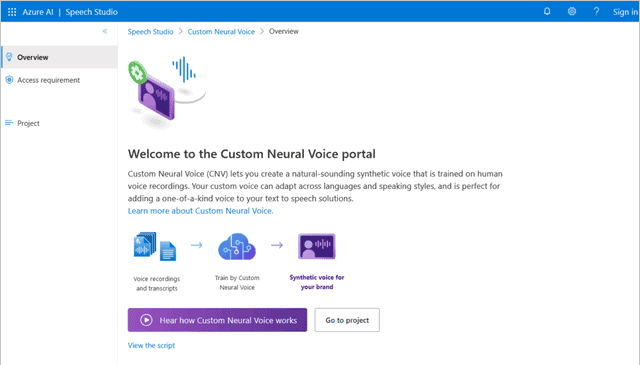Screen dimensions: 640x365
Task: Select Overview in the sidebar
Action: coord(60,57)
